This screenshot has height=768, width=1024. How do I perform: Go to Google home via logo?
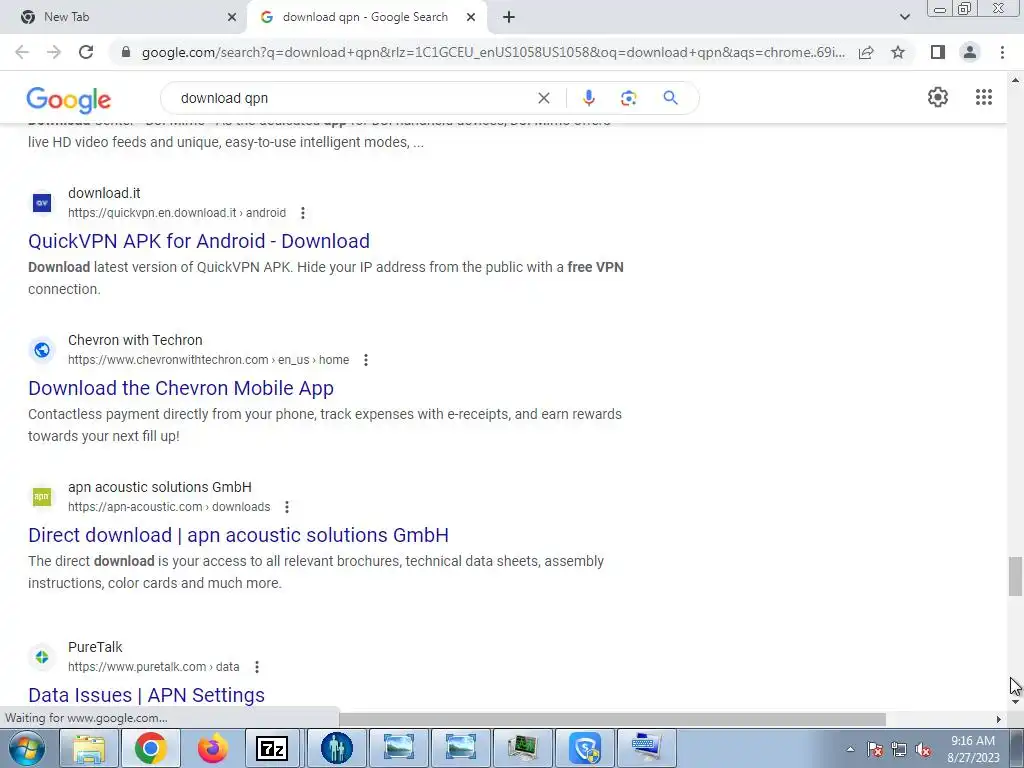[69, 99]
